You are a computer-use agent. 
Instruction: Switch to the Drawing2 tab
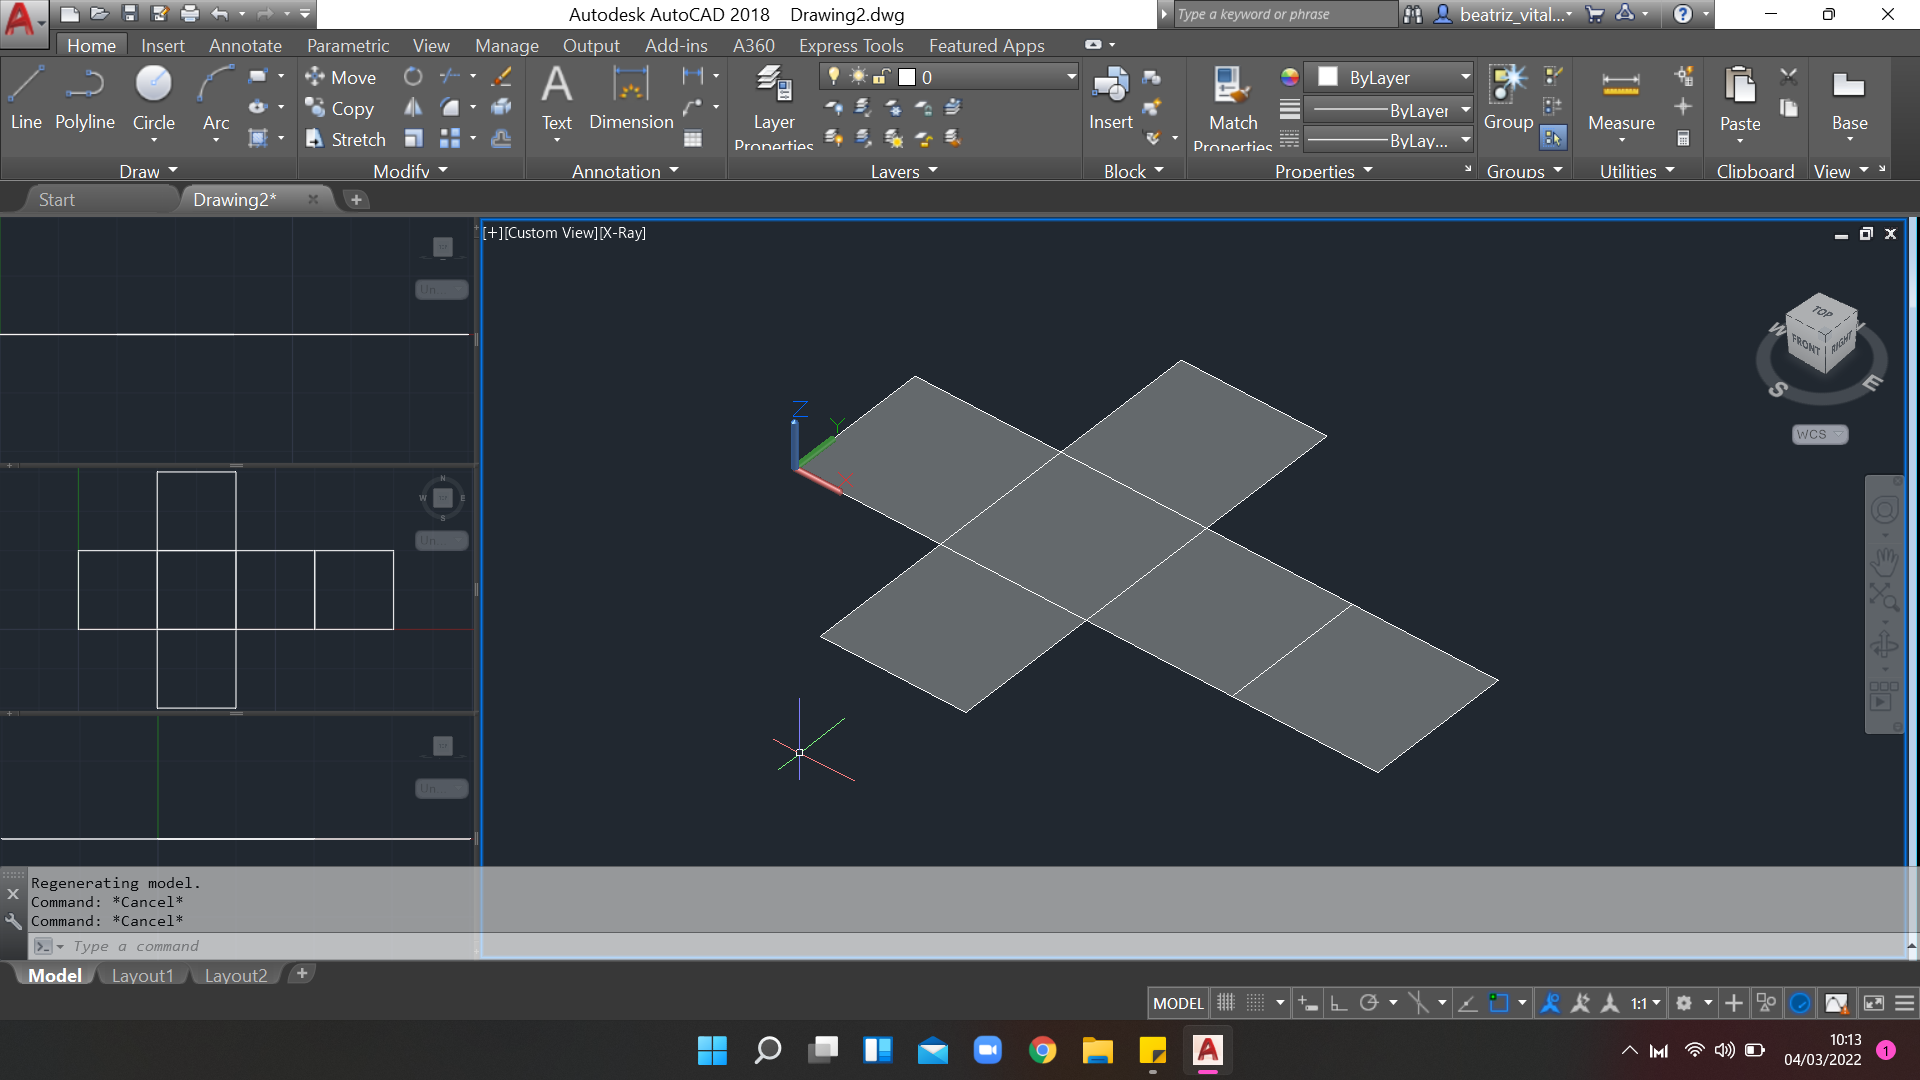pyautogui.click(x=232, y=199)
